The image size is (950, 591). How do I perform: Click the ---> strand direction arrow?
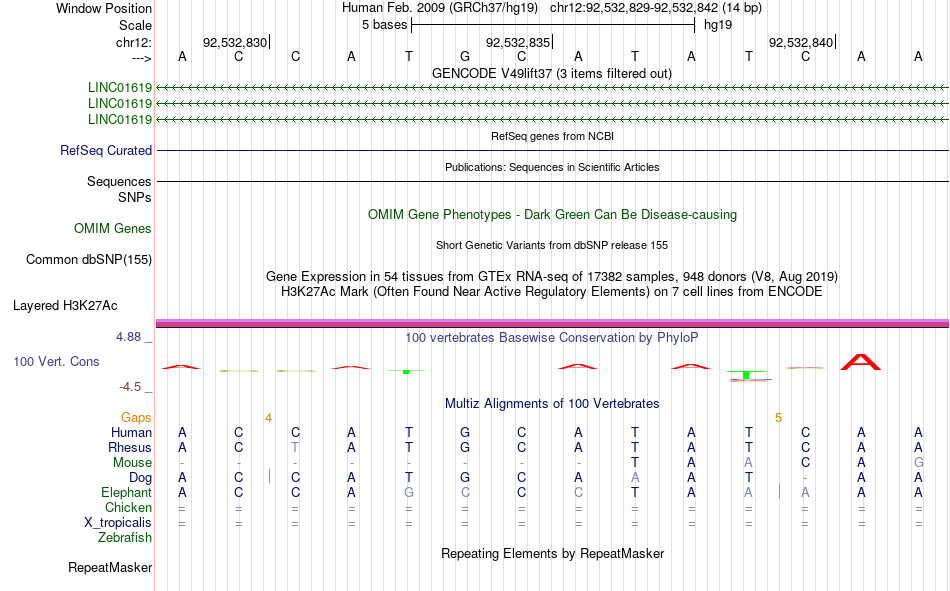tap(142, 58)
